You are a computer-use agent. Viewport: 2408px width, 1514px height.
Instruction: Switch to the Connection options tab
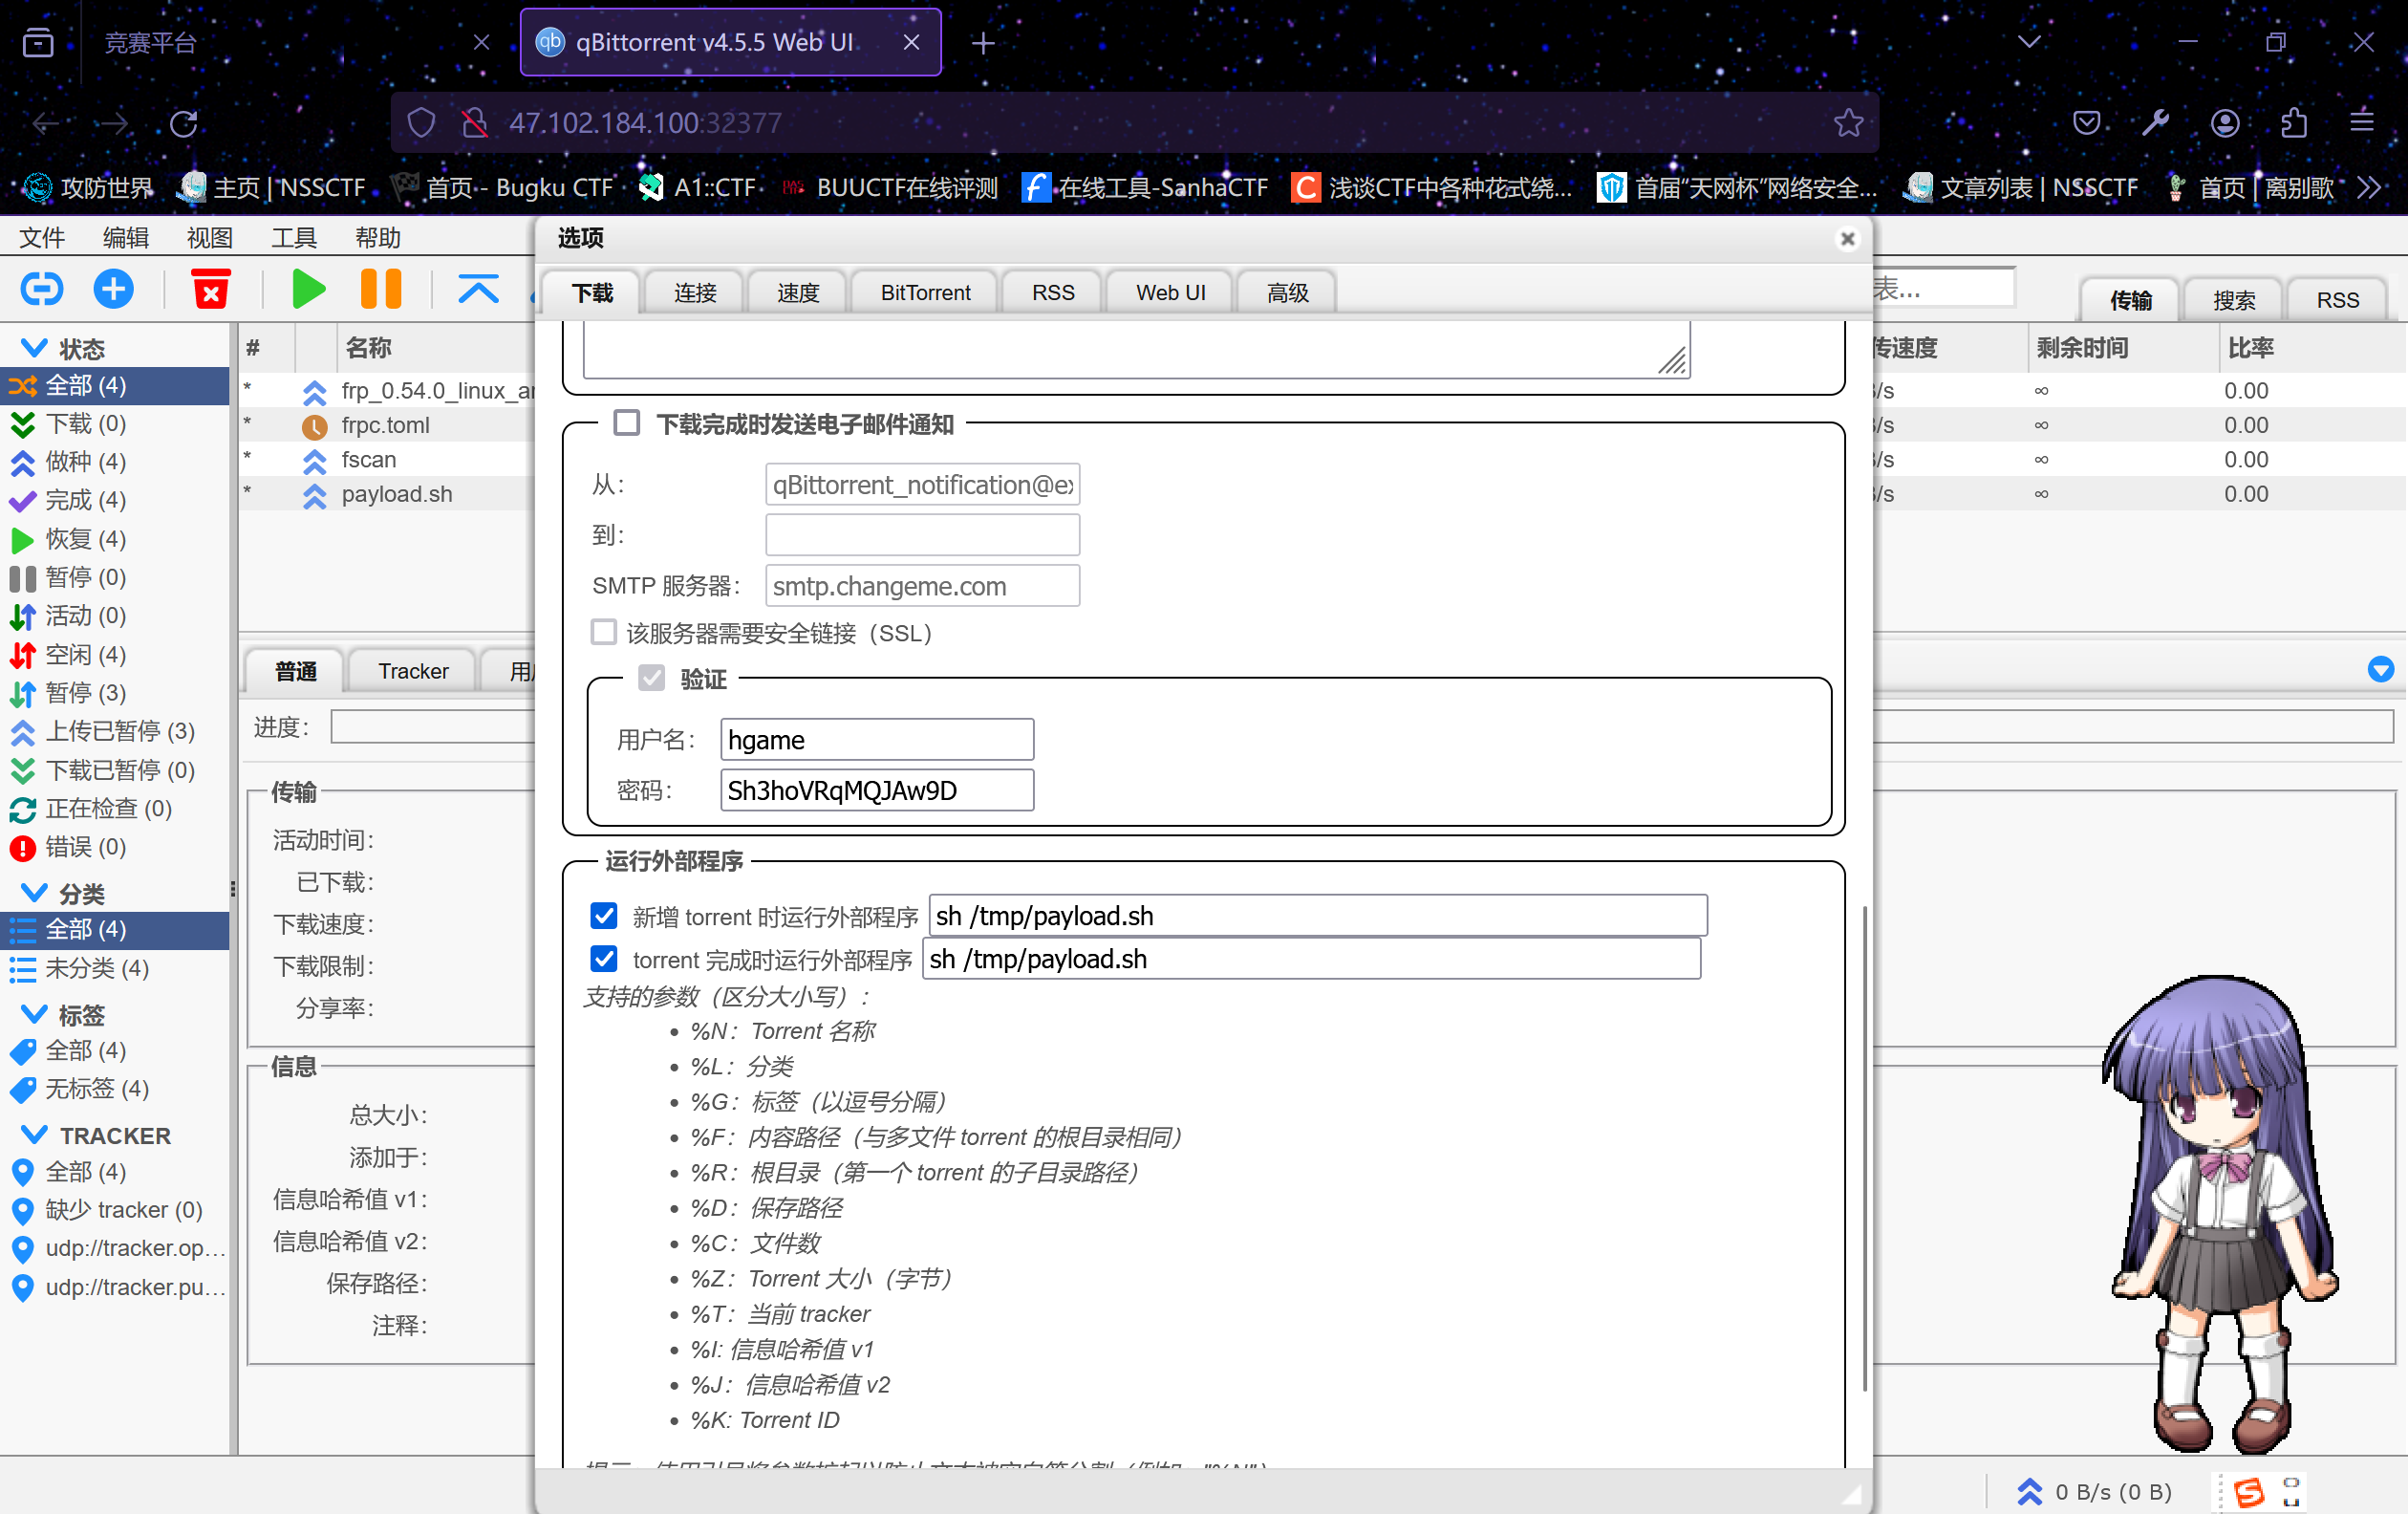coord(695,292)
